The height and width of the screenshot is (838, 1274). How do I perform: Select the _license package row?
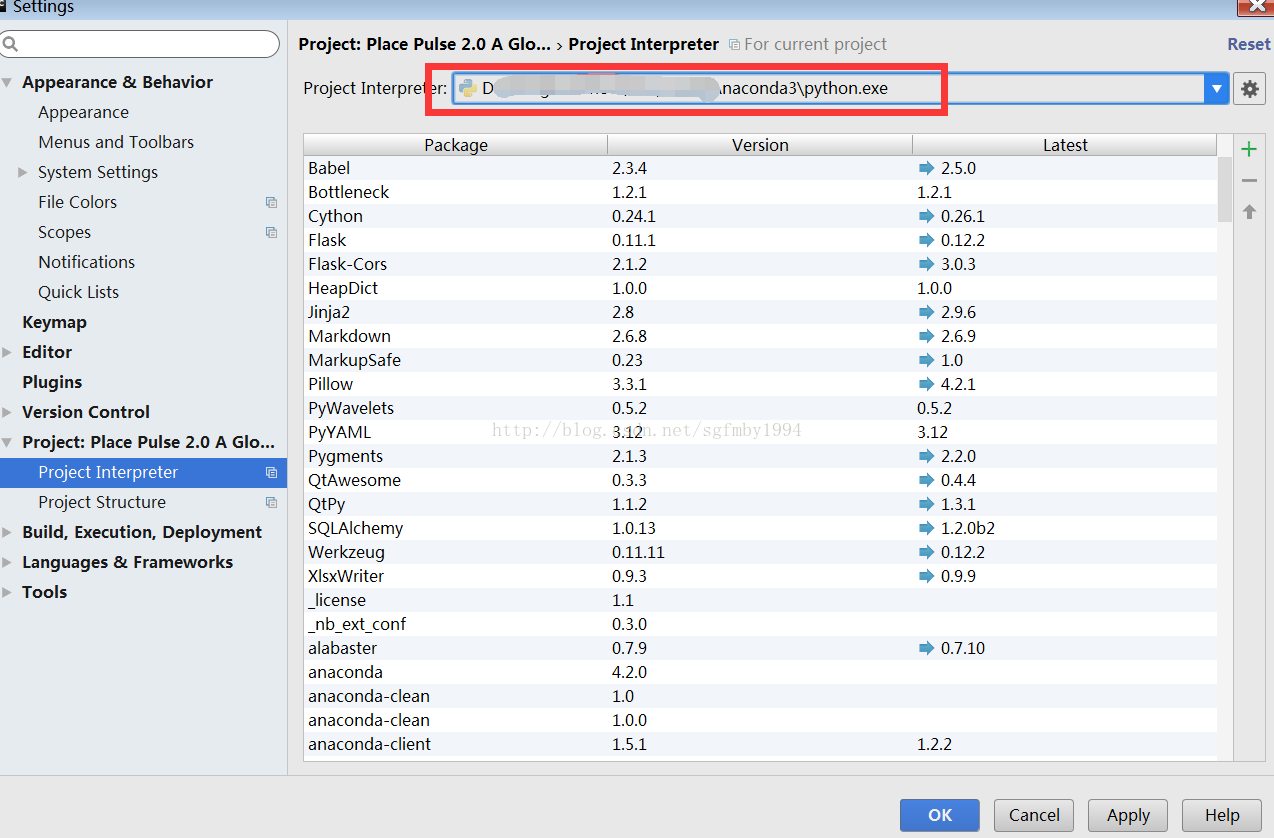(x=760, y=600)
